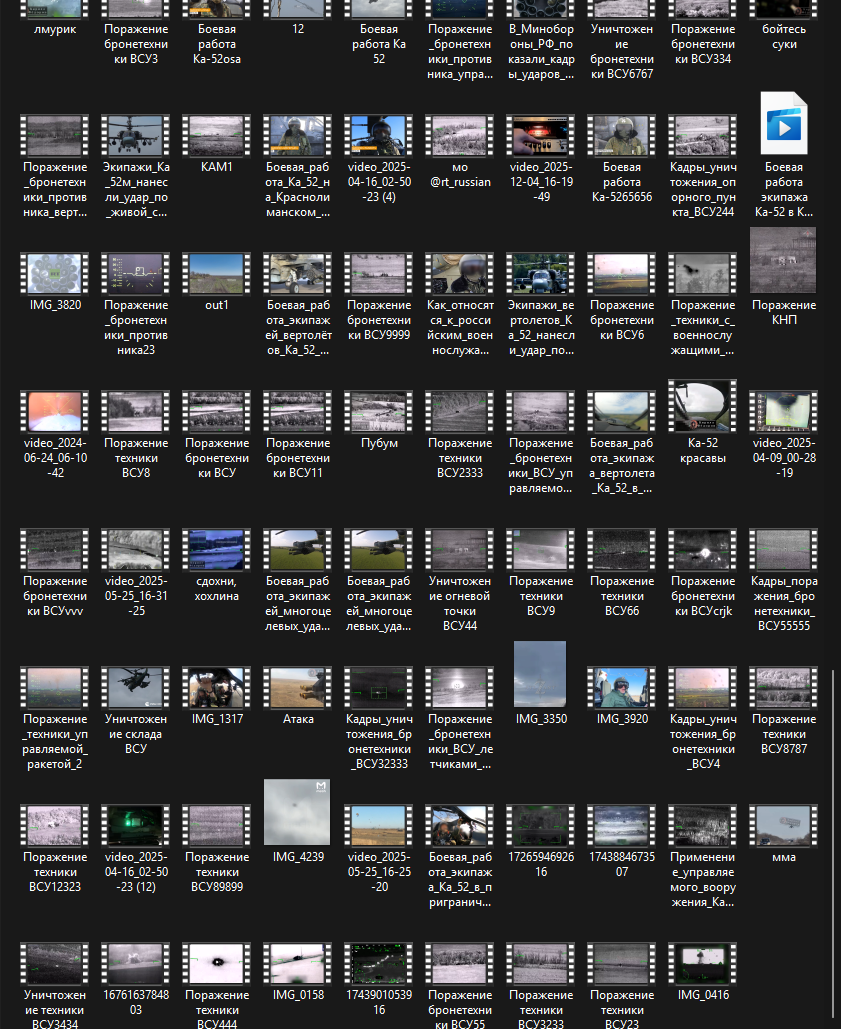
Task: Select video_2025-05-25_16-31-25 file
Action: point(136,573)
